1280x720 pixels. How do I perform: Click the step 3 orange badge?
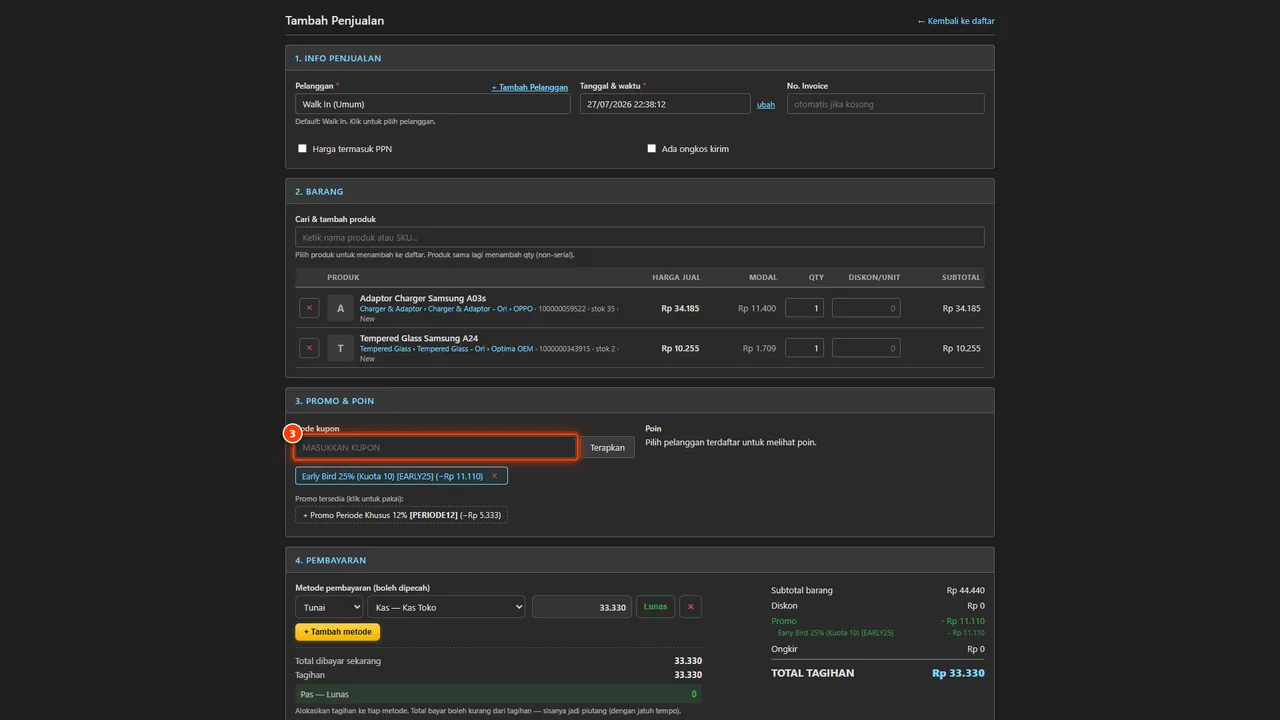pos(292,433)
